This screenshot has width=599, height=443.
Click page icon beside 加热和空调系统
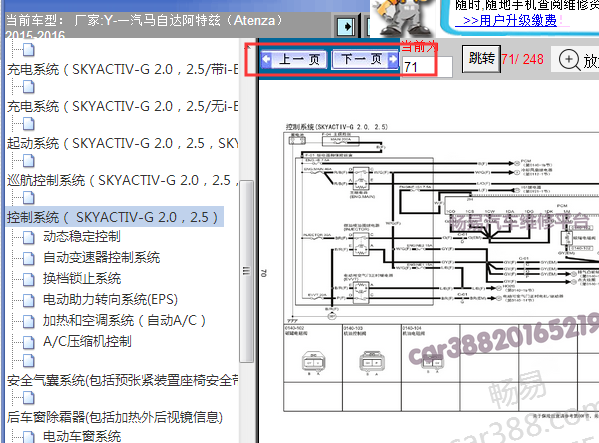[29, 322]
